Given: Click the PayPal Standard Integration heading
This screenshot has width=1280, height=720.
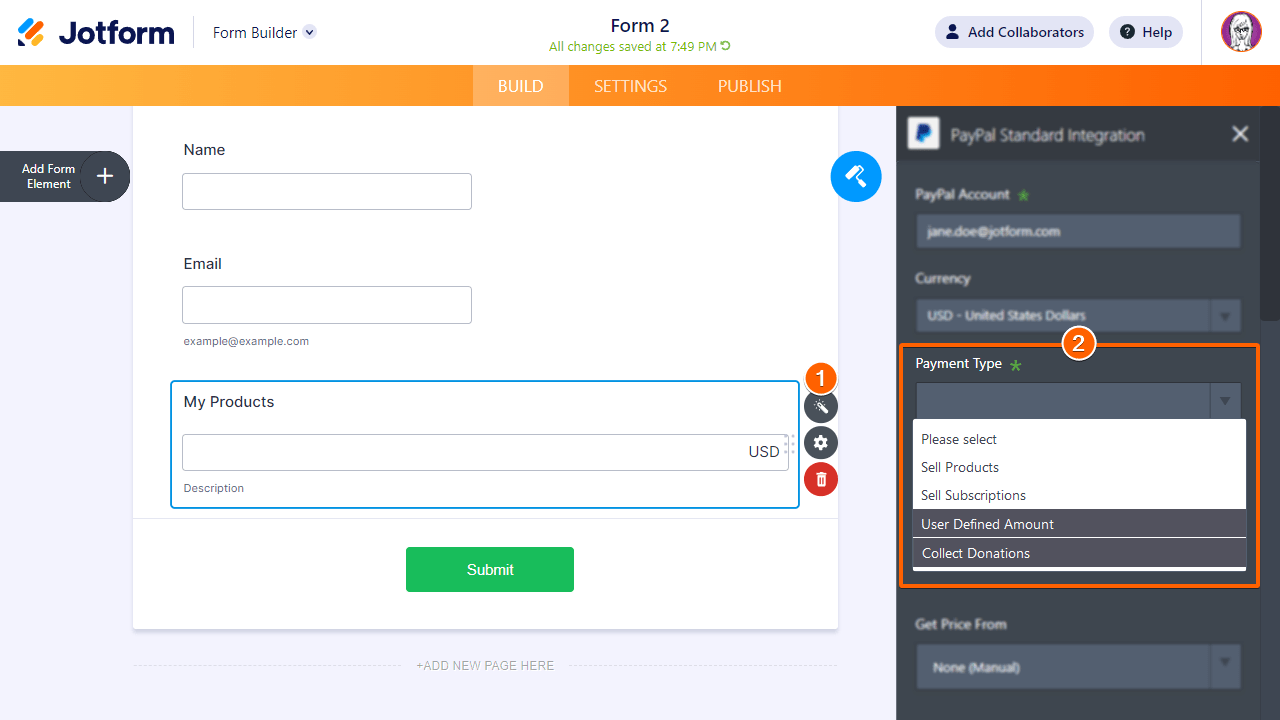Looking at the screenshot, I should 1047,135.
